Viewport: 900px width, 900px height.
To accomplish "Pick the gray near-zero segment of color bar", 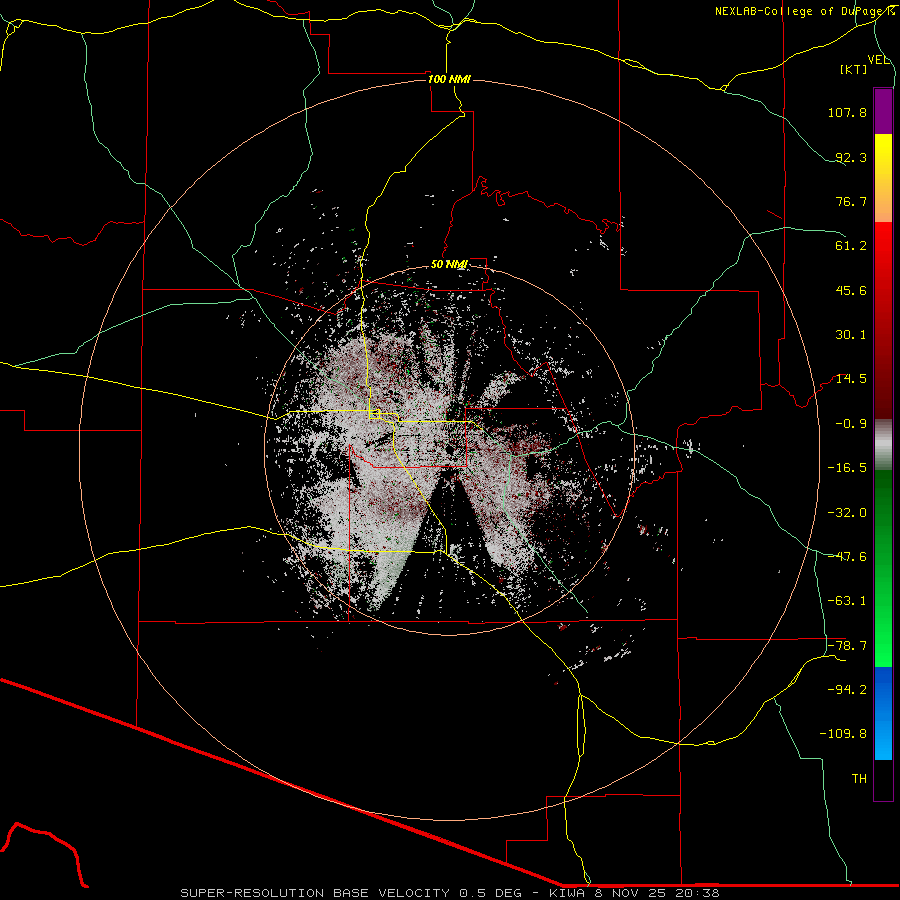I will point(883,445).
